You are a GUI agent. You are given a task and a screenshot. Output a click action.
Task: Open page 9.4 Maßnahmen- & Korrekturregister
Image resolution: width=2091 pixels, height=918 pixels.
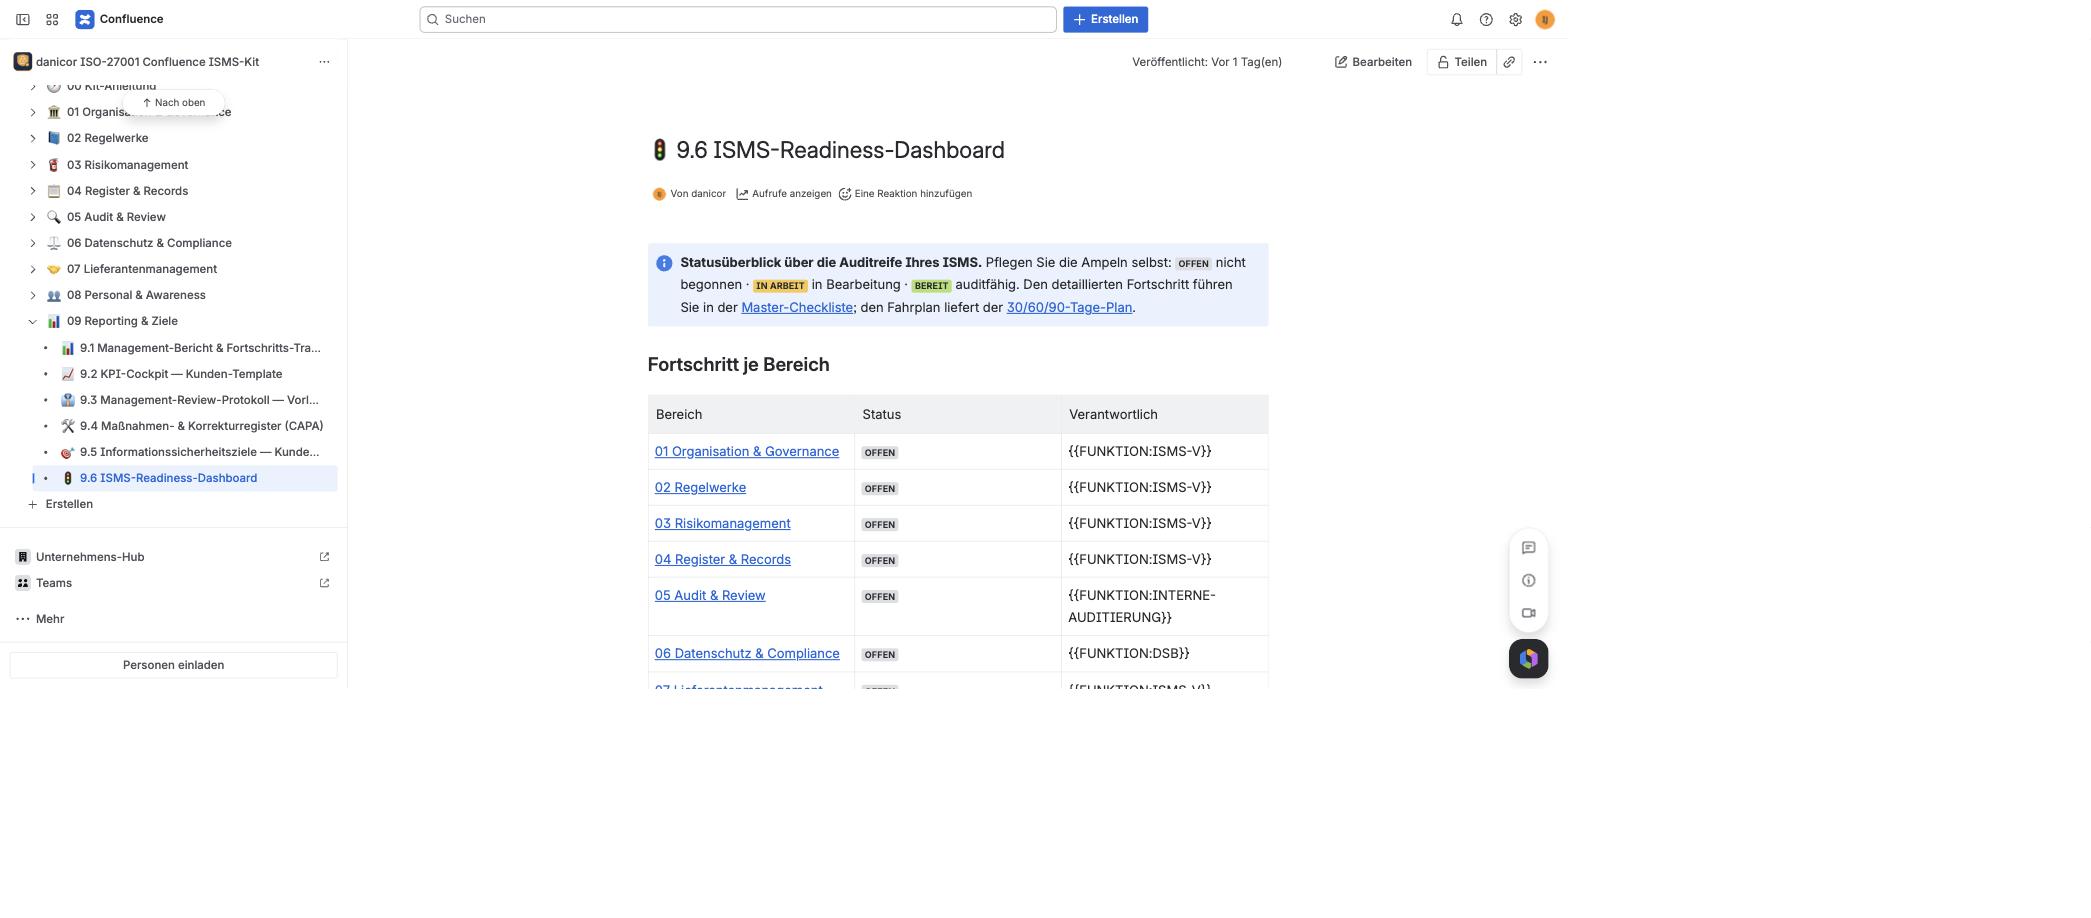[201, 426]
